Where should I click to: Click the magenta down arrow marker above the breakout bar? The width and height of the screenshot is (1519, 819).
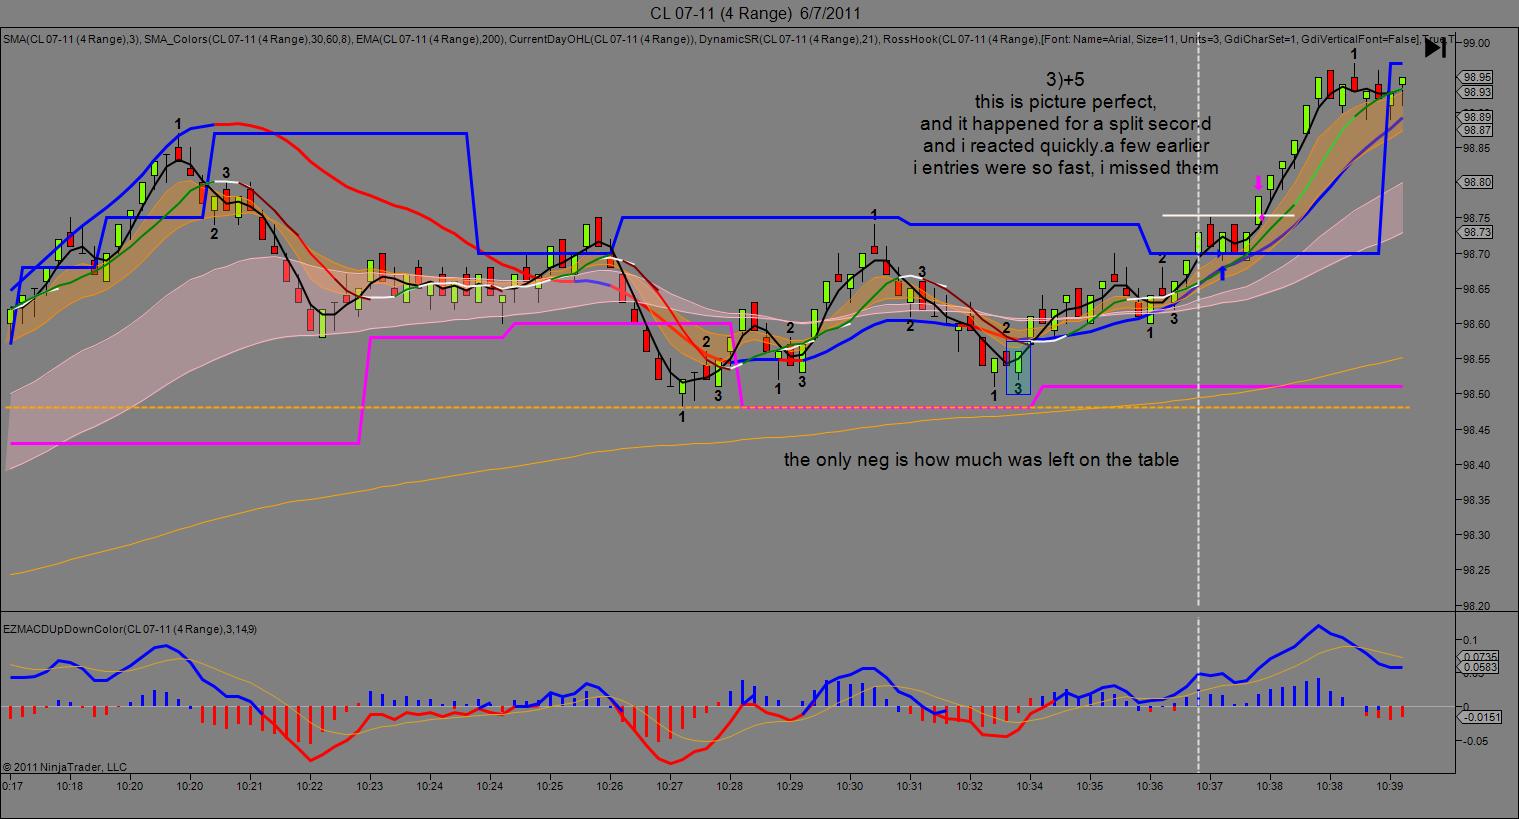click(x=1258, y=183)
